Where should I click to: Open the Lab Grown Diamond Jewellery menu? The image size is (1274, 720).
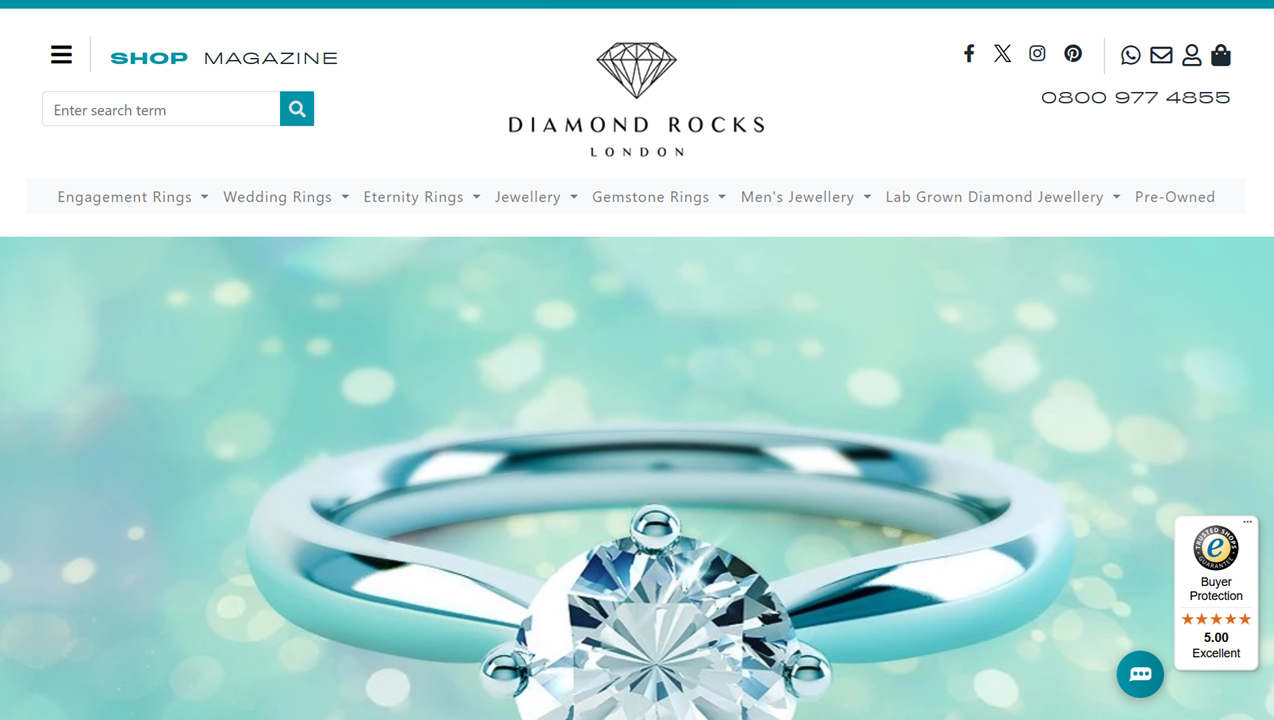pyautogui.click(x=1003, y=197)
